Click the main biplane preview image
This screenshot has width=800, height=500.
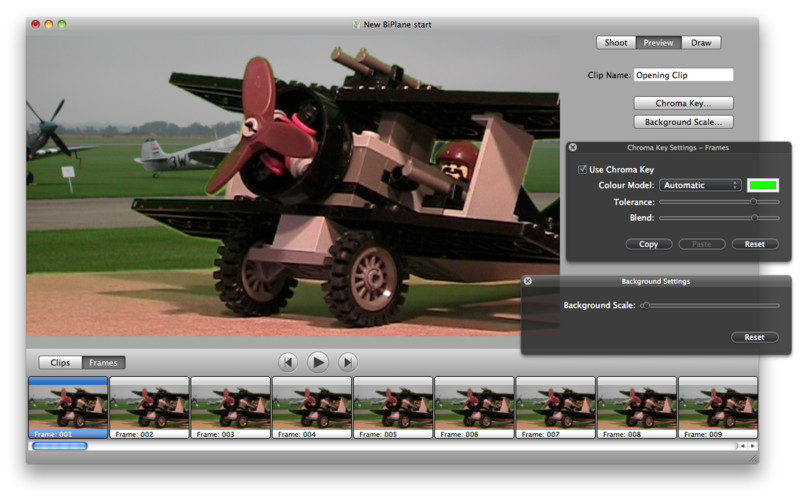pyautogui.click(x=293, y=186)
